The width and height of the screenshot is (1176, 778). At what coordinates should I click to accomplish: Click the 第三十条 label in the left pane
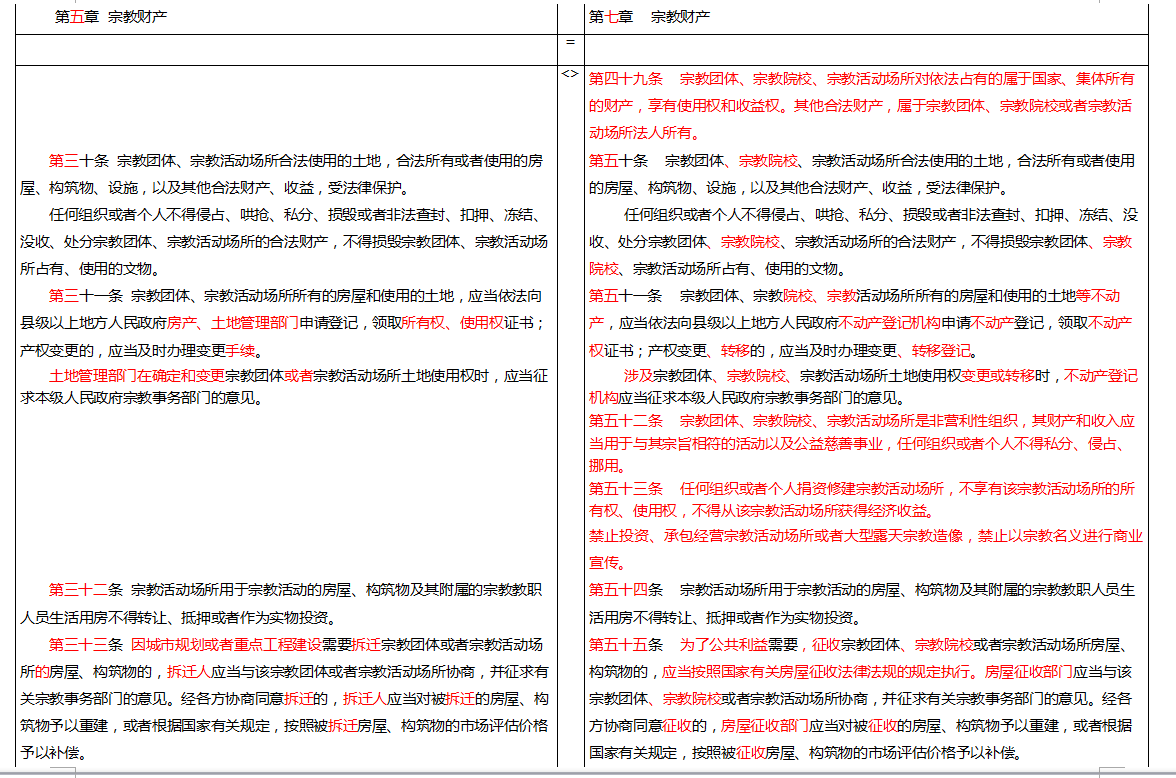click(x=79, y=160)
